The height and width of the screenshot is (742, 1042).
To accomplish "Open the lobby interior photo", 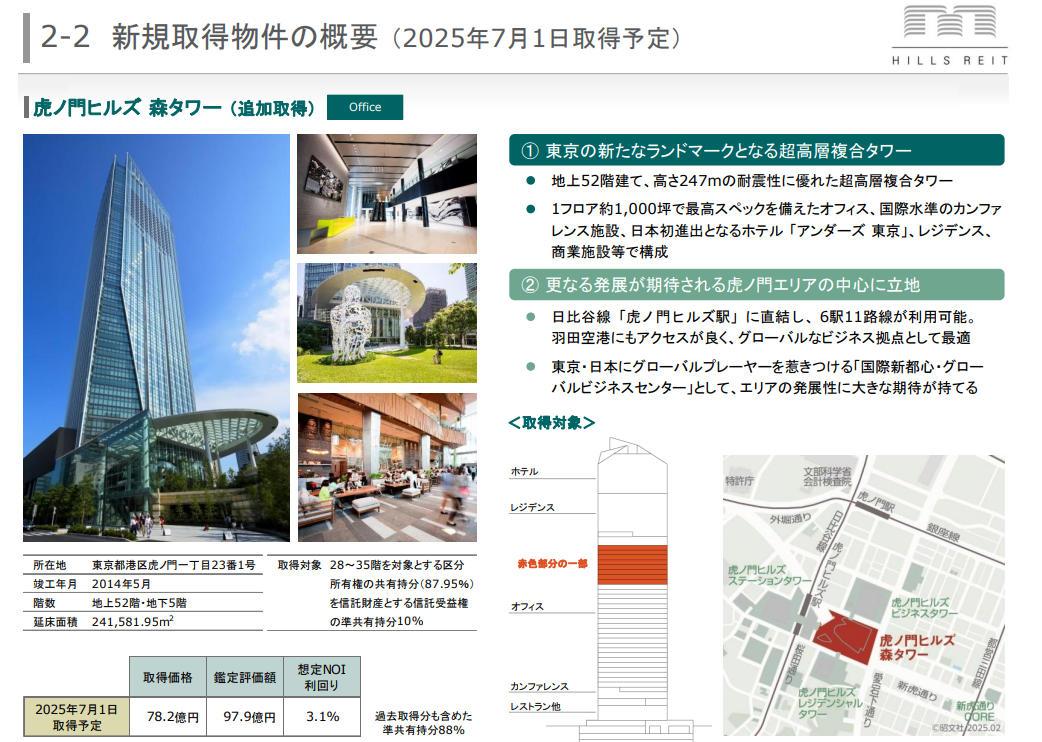I will 387,194.
